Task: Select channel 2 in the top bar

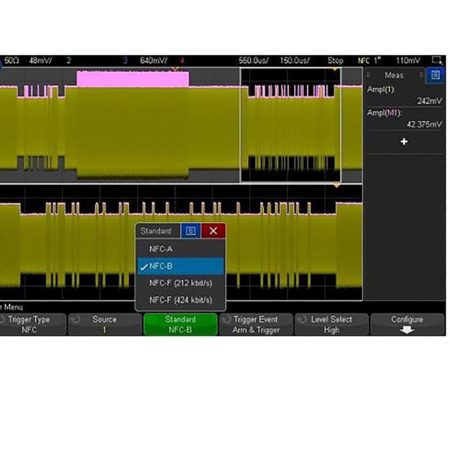Action: [68, 60]
